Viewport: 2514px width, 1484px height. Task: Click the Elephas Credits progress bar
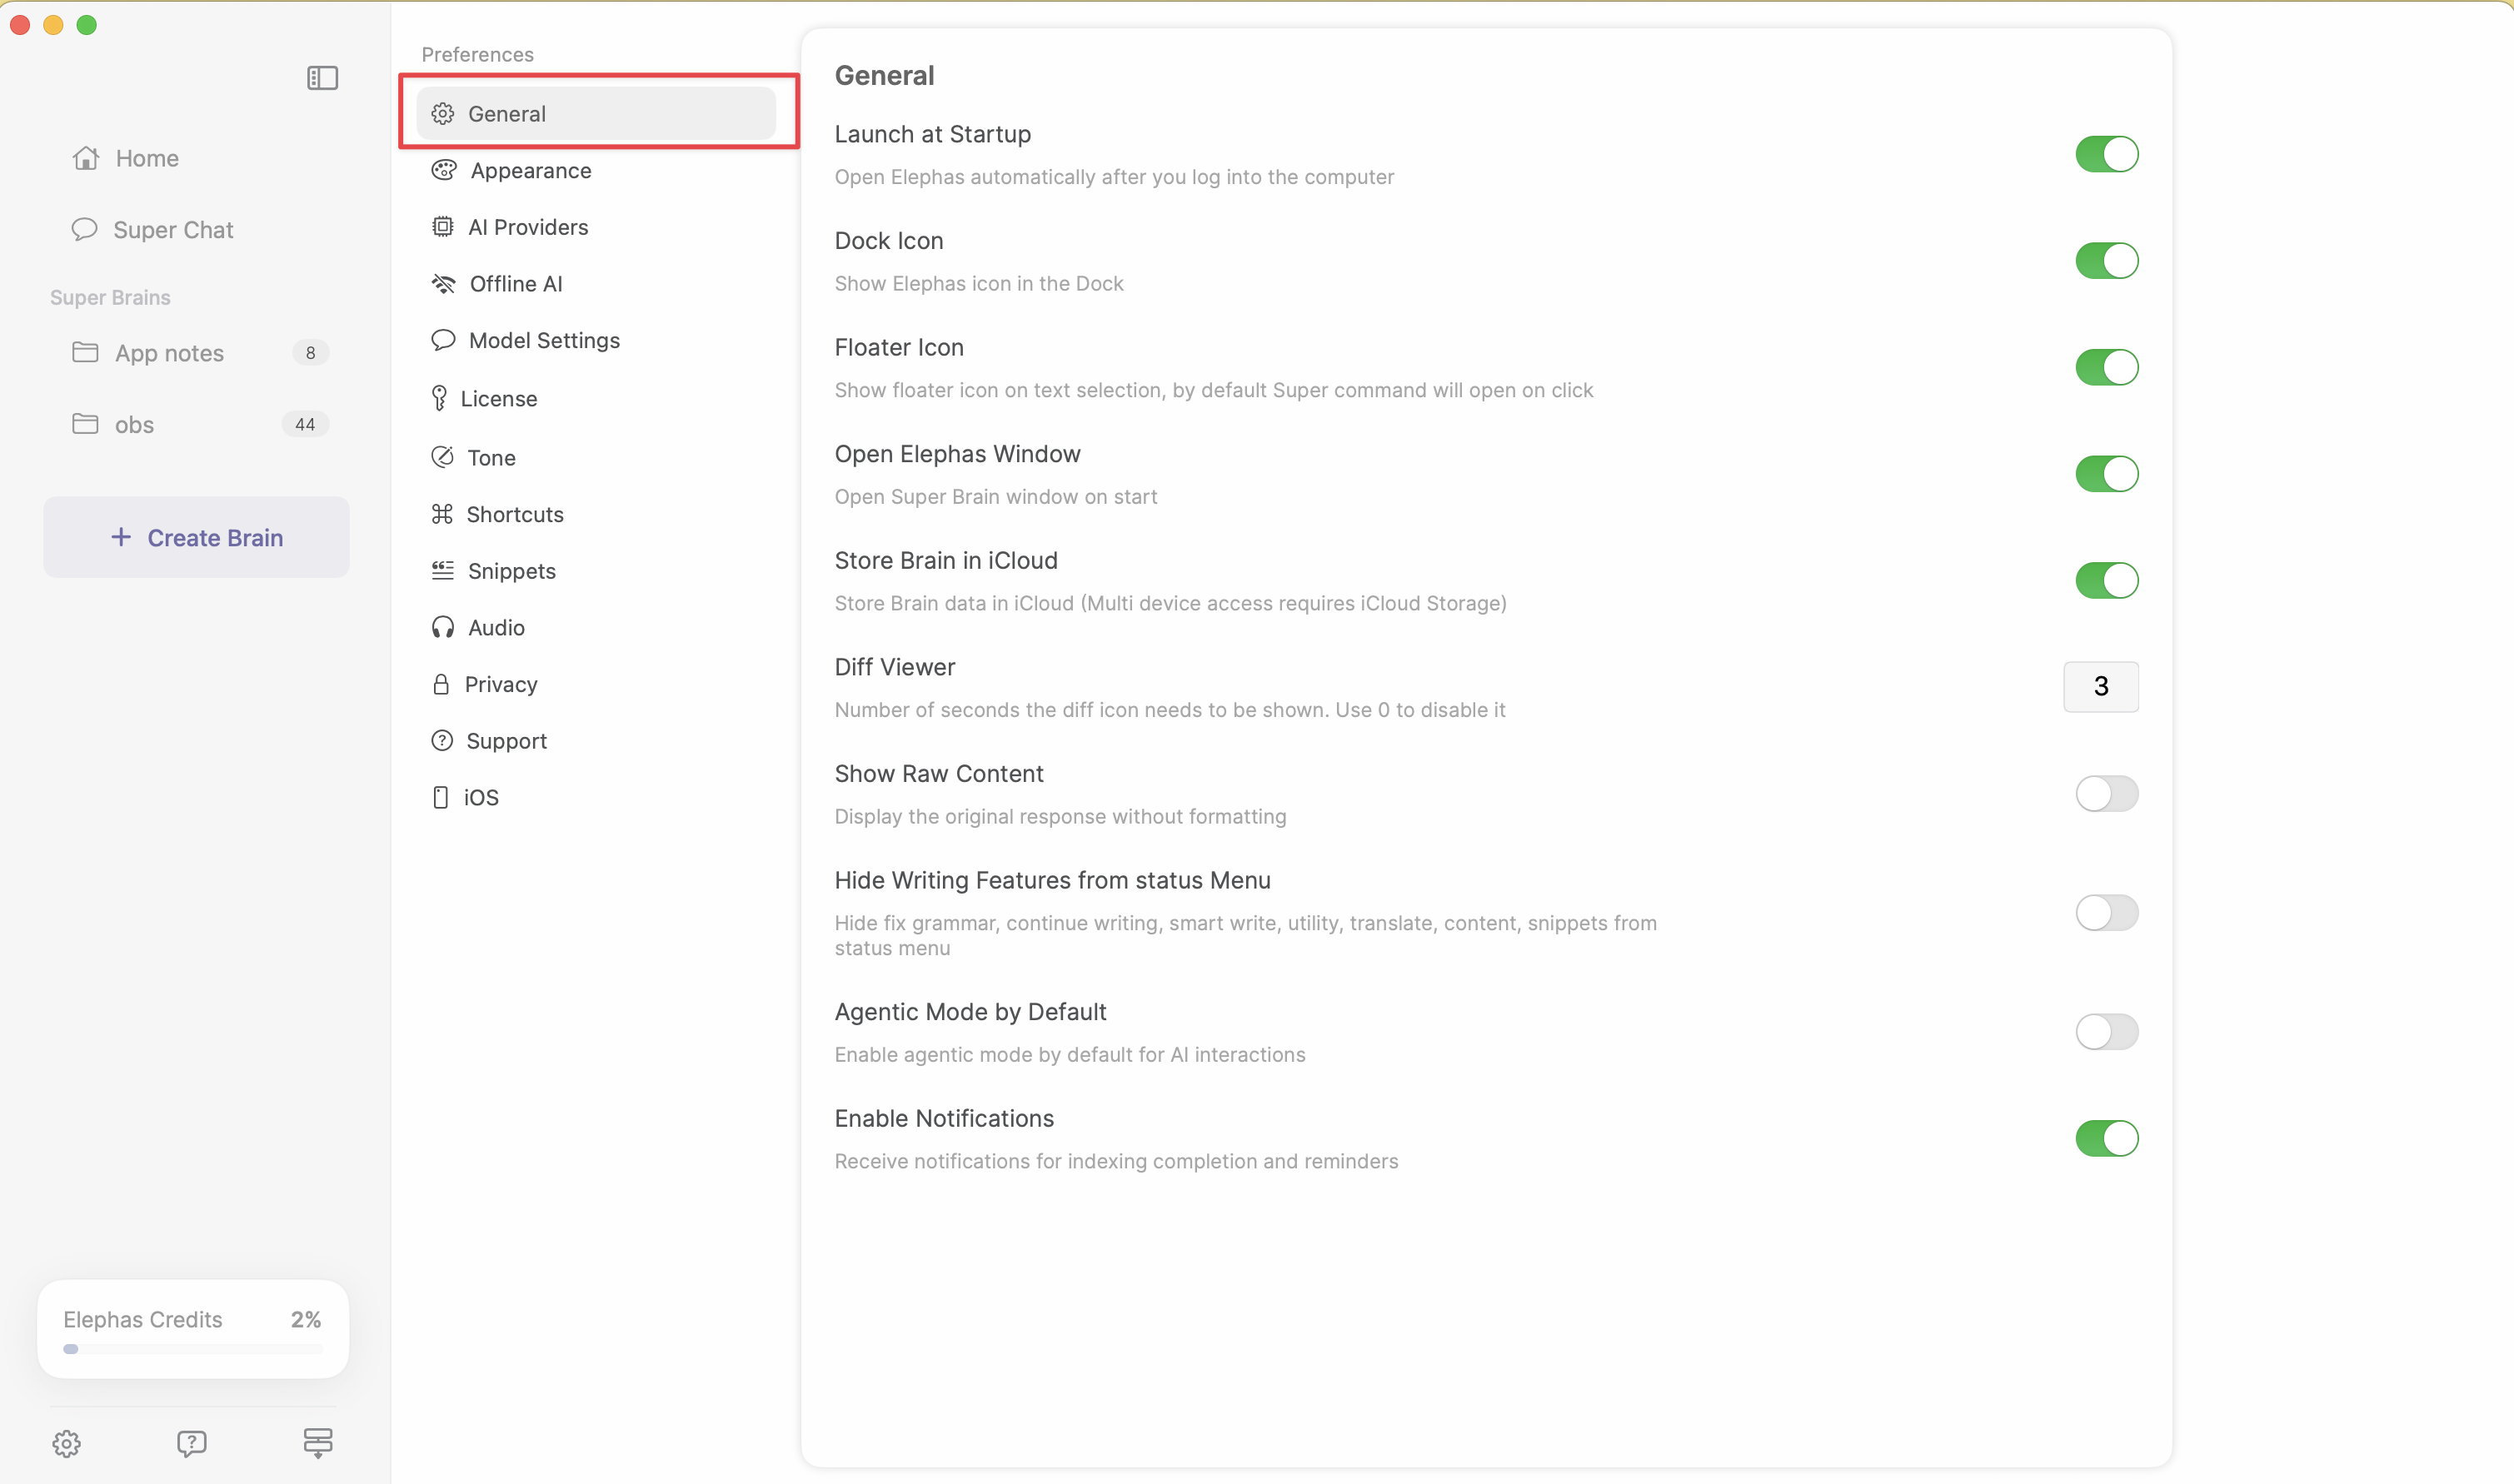(193, 1349)
